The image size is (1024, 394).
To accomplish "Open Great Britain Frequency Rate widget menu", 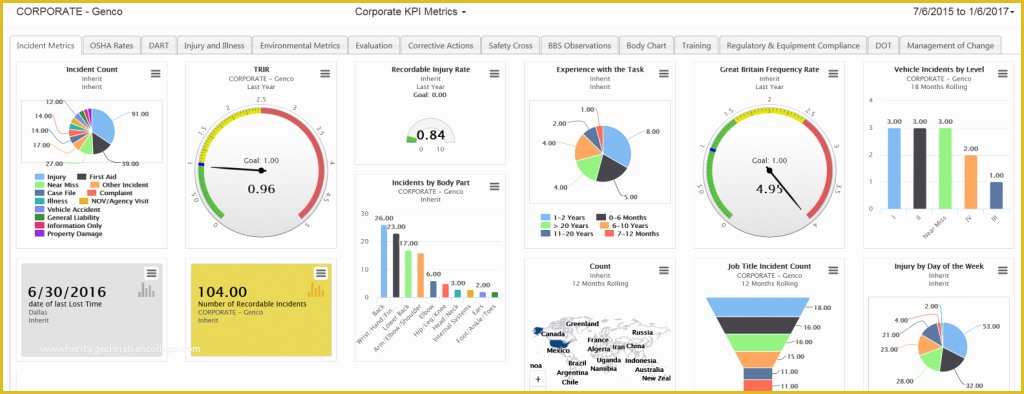I will (x=833, y=74).
